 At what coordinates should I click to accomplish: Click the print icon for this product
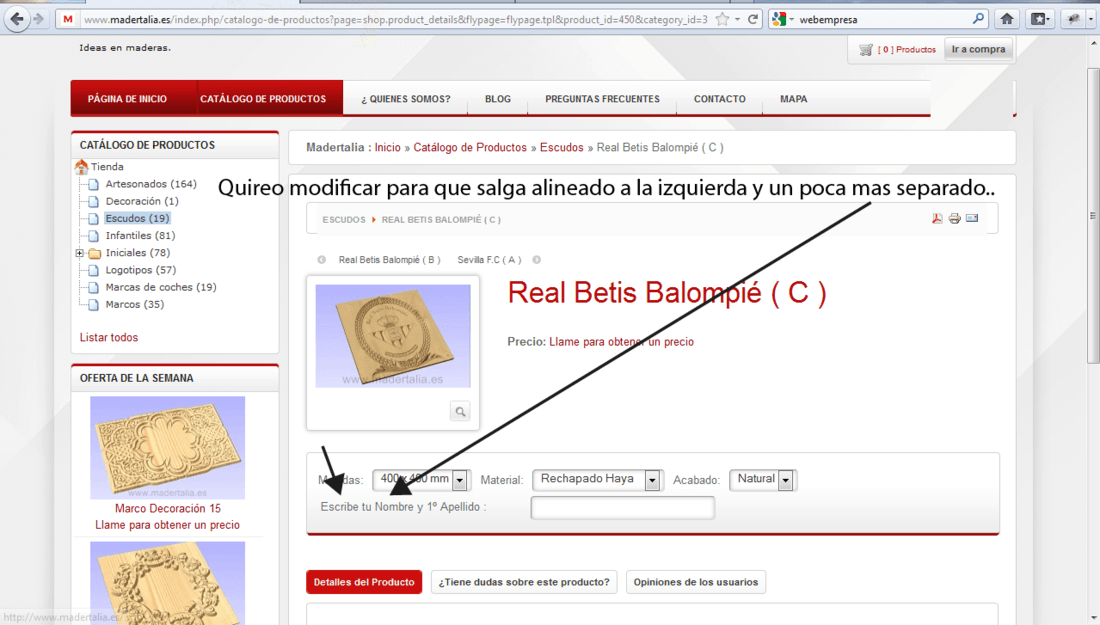pos(954,219)
